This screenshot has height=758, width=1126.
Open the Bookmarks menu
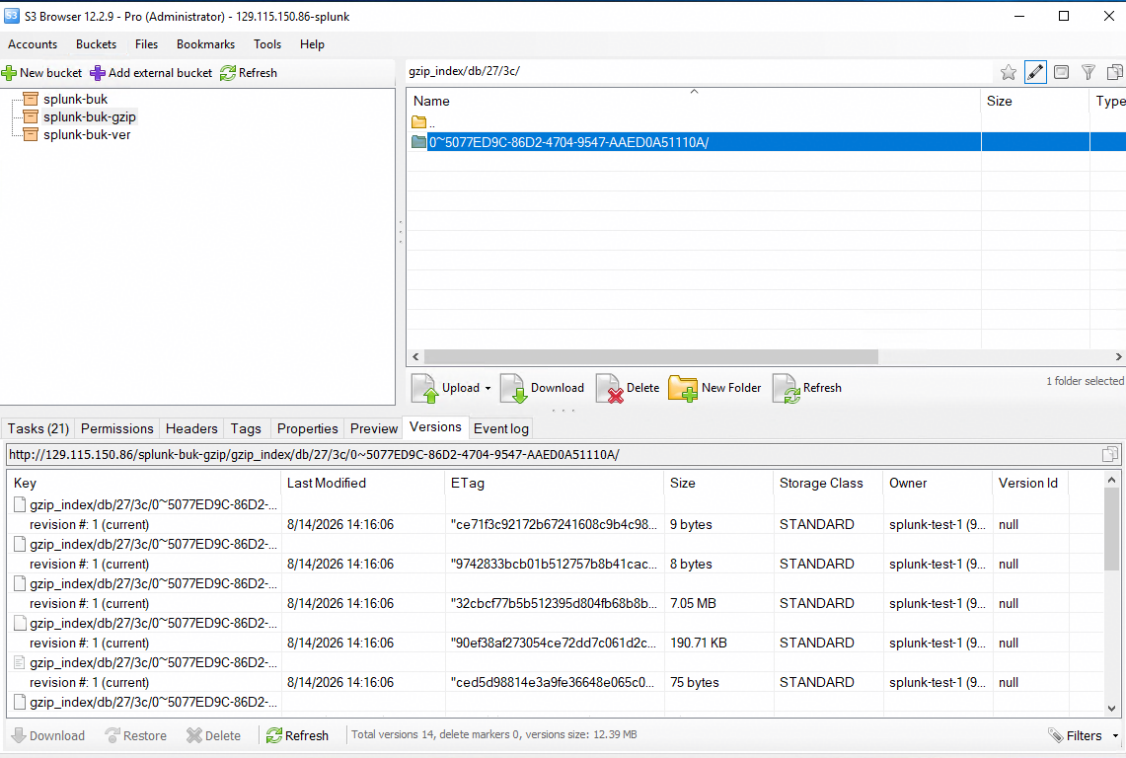point(205,45)
